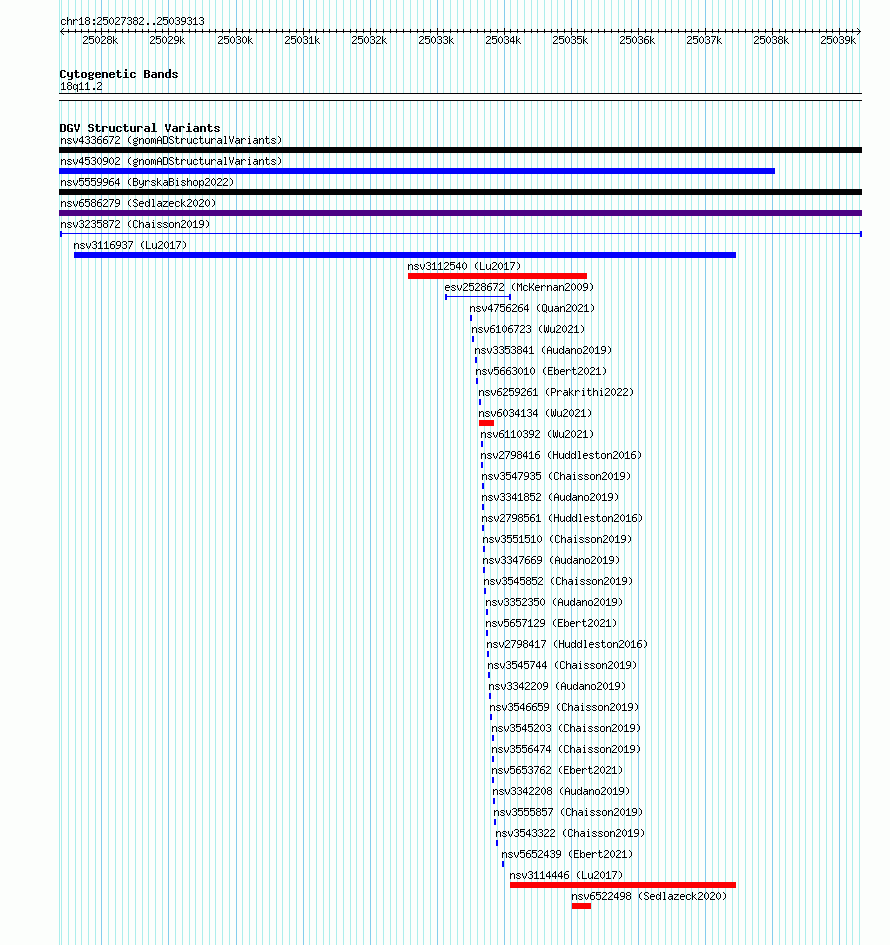Click the 25028k ruler tick label
The height and width of the screenshot is (945, 890).
101,40
